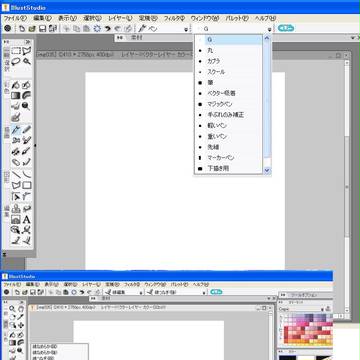The image size is (360, 360).
Task: Click the cyan badge button in upper toolbar
Action: pos(286,29)
